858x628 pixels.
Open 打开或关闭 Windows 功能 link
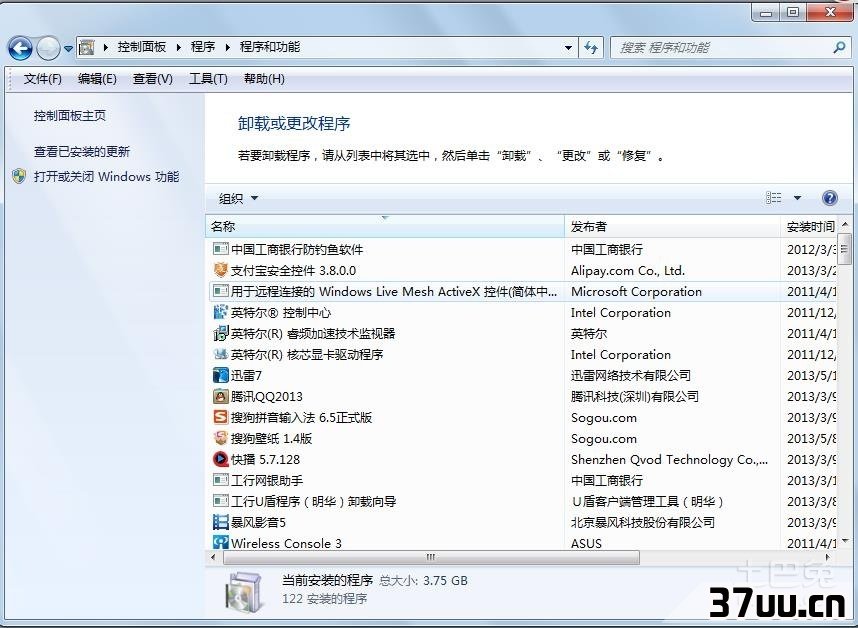[x=106, y=177]
